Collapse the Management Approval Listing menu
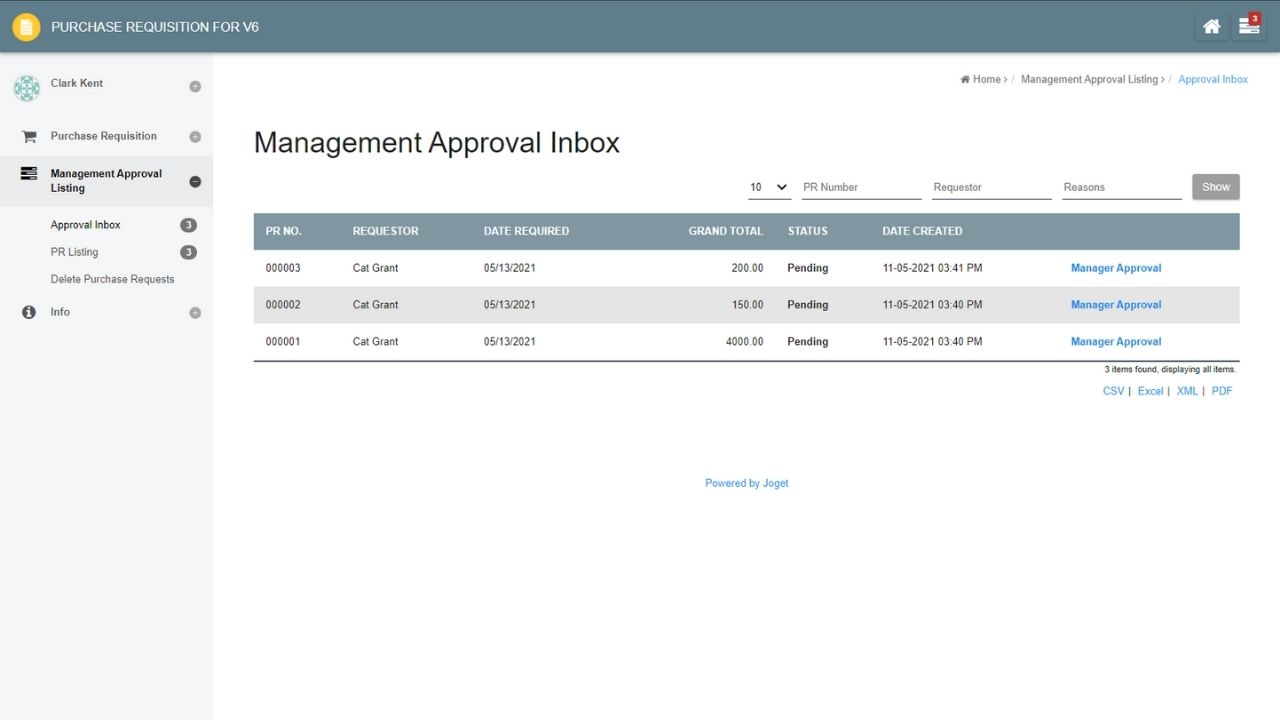 [195, 182]
